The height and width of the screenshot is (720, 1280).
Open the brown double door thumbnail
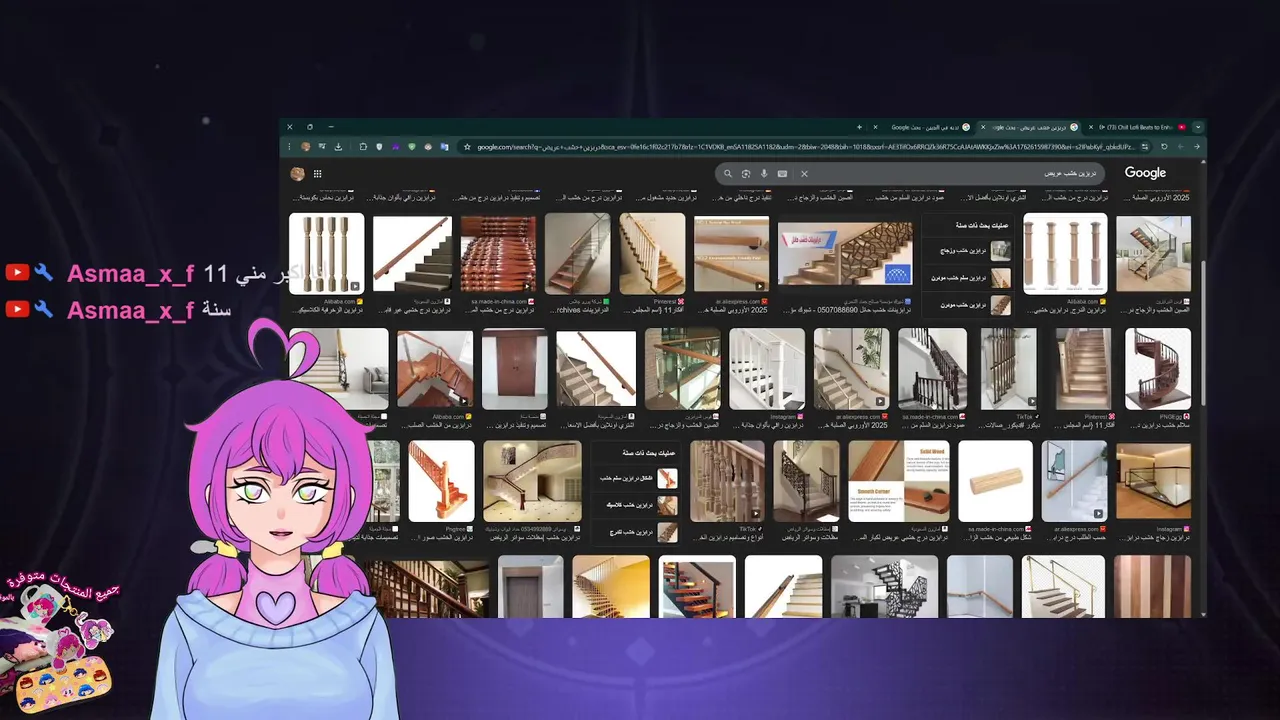click(515, 369)
